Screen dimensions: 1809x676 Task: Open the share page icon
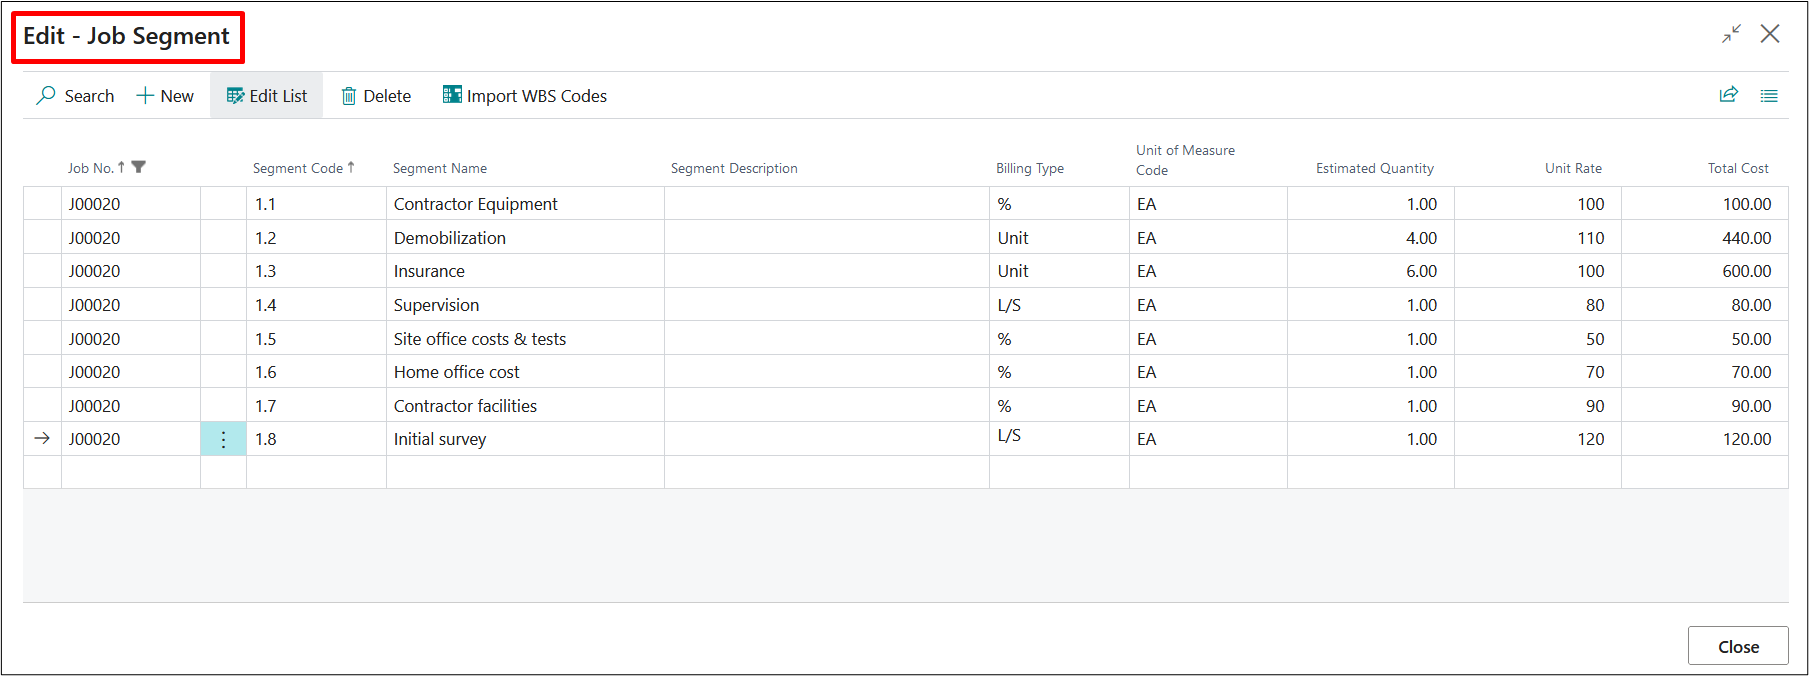1728,95
